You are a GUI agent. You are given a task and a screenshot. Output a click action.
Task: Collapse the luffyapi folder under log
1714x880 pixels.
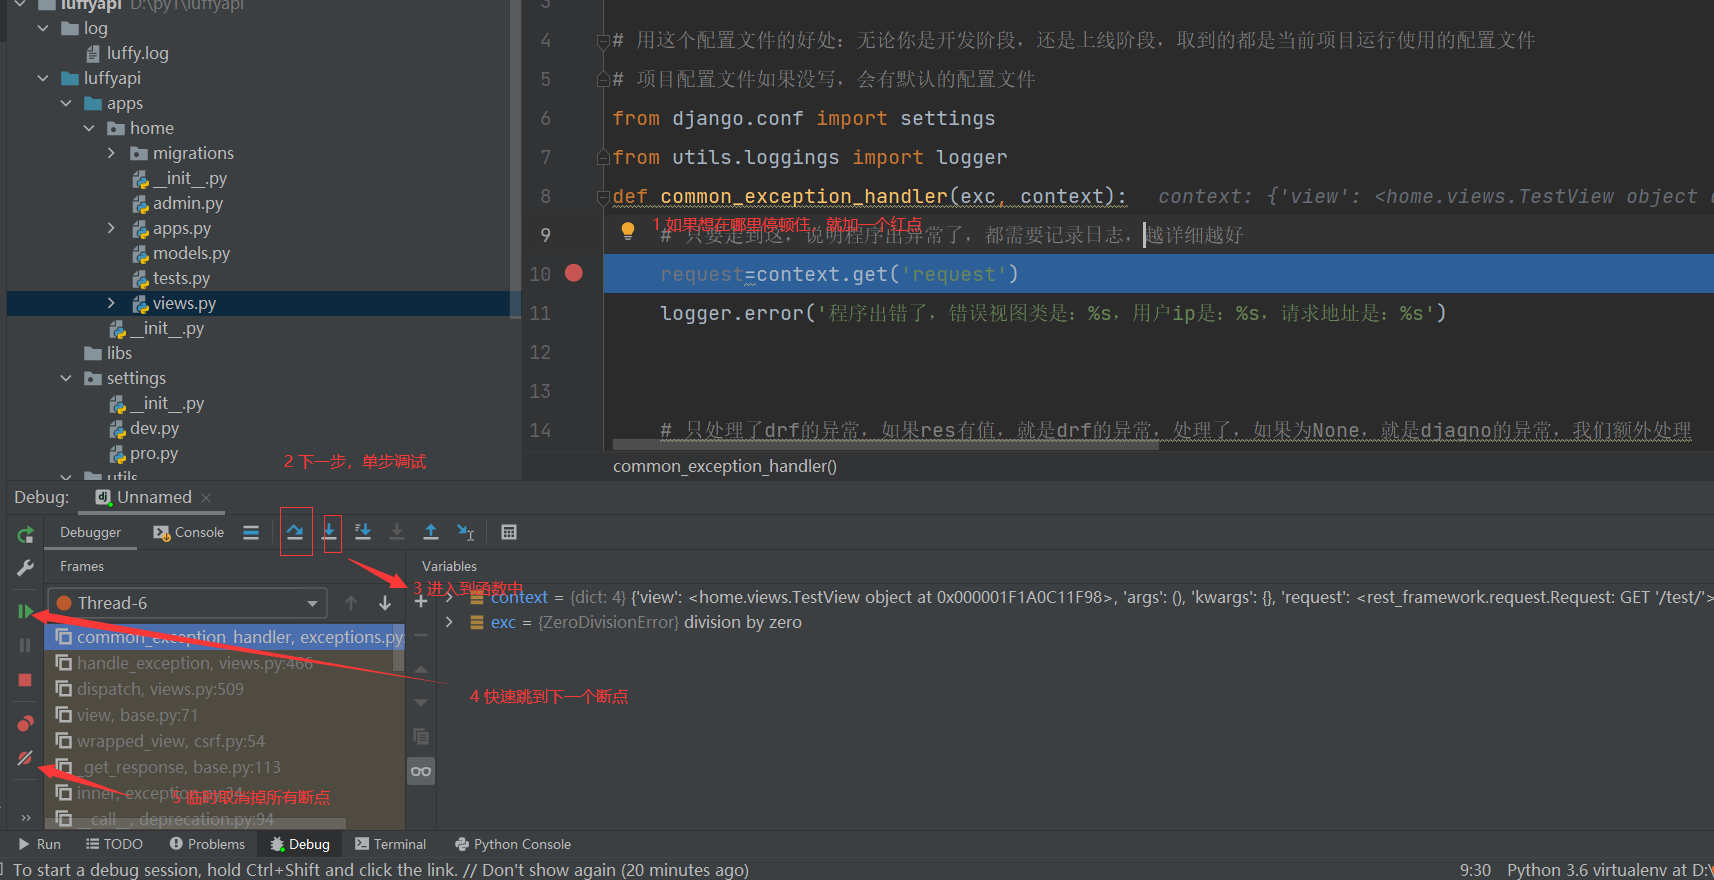(43, 78)
